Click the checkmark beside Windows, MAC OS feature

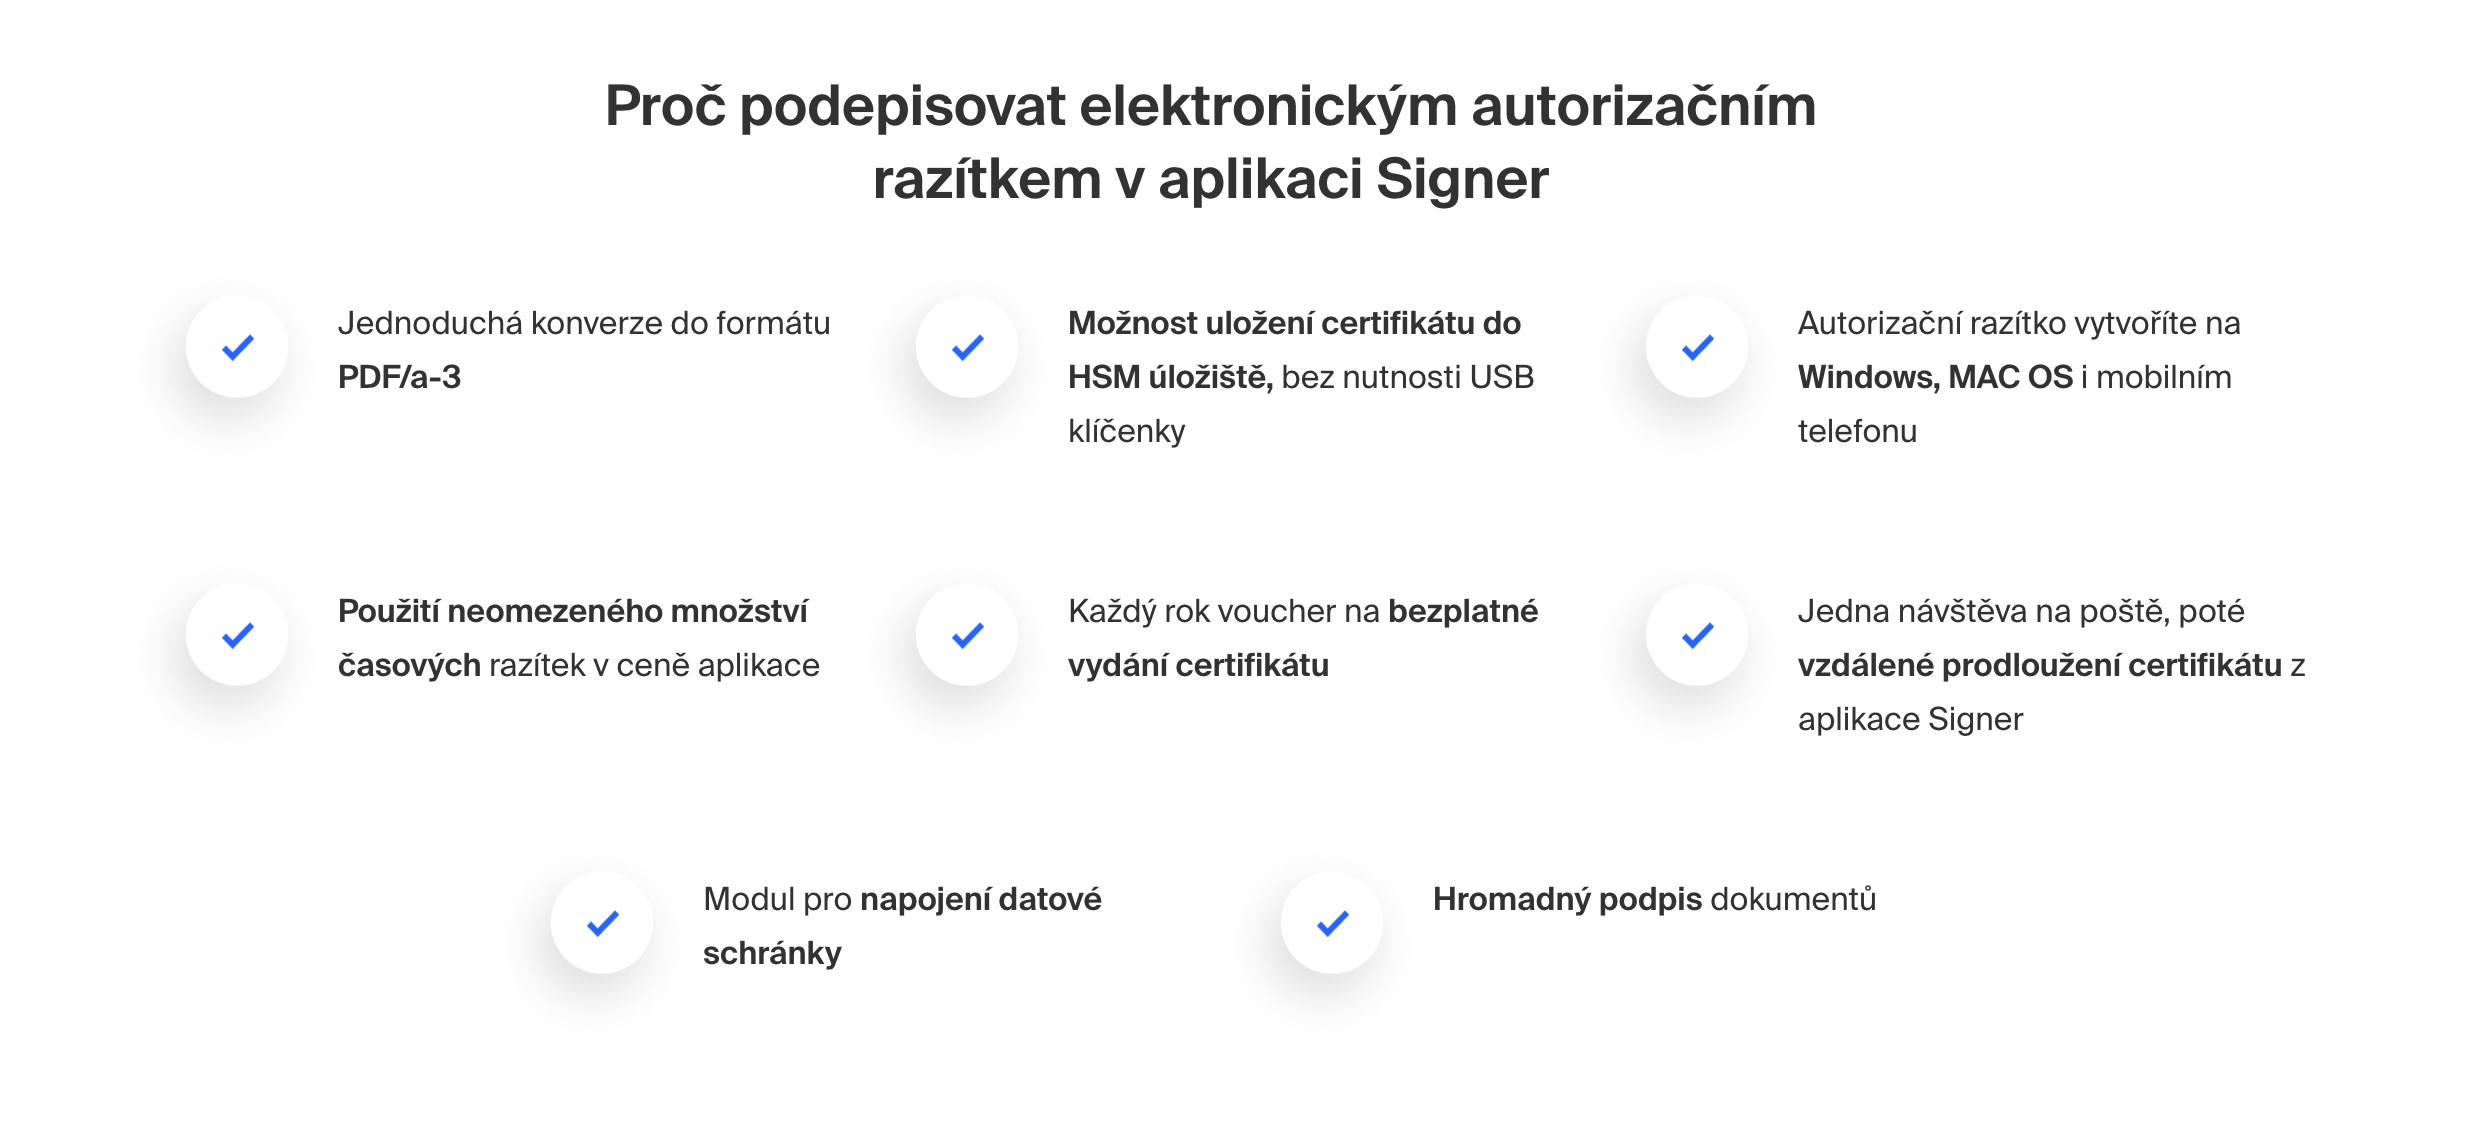[x=1697, y=347]
